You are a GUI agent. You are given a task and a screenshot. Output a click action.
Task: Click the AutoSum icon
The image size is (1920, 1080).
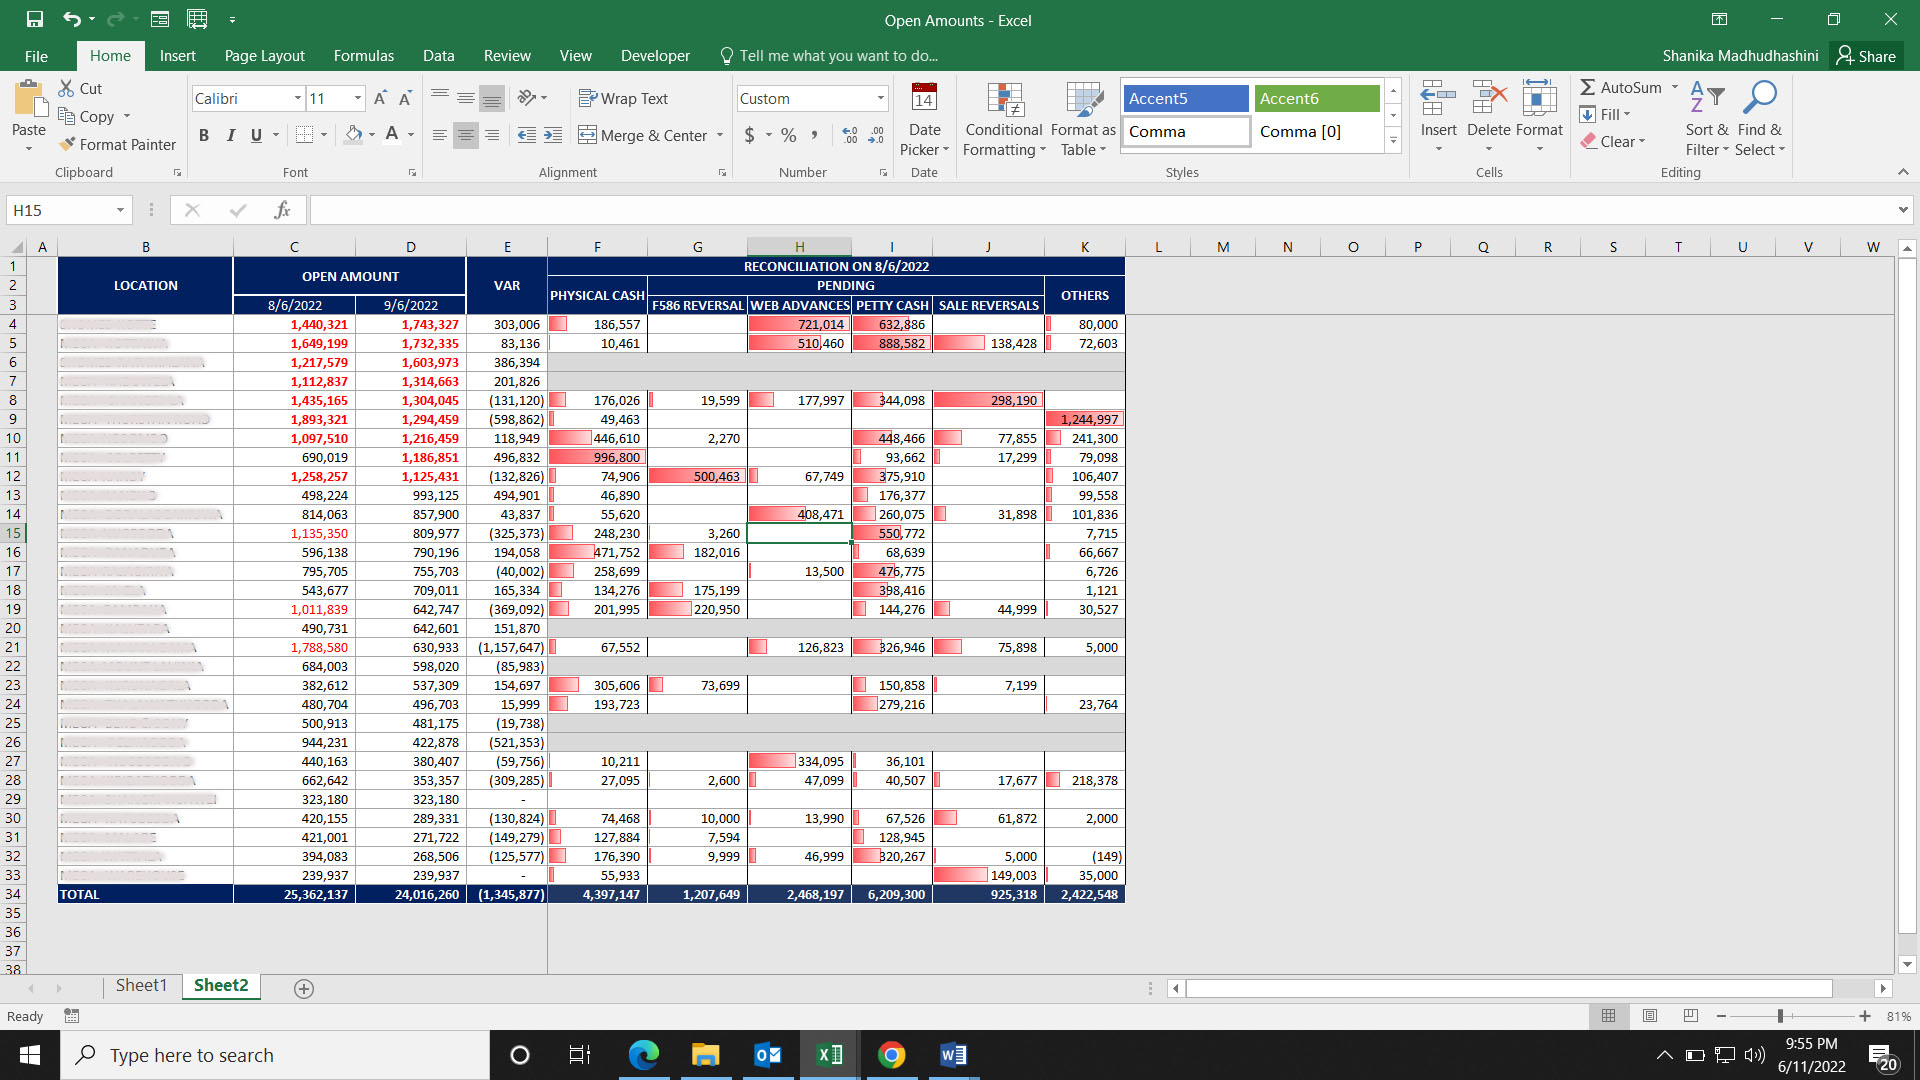[x=1591, y=87]
